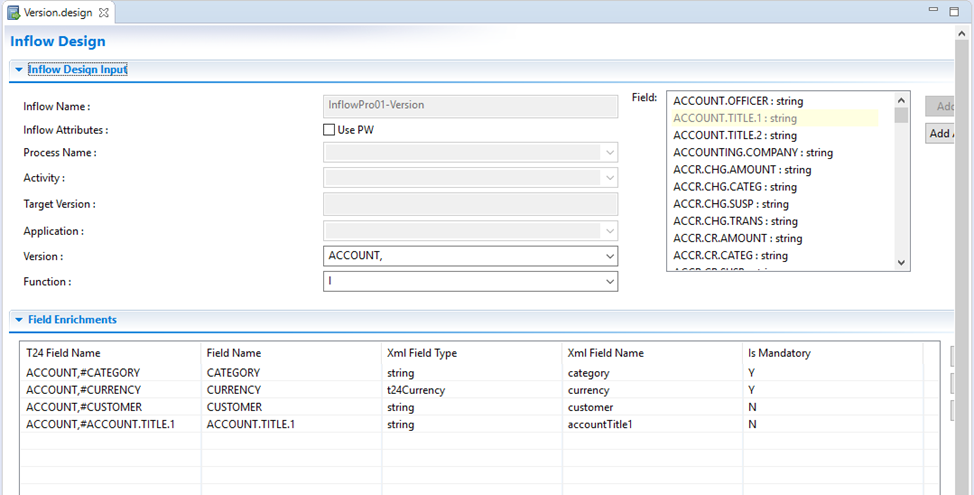Toggle the Use PW checkbox
974x495 pixels.
coord(329,129)
